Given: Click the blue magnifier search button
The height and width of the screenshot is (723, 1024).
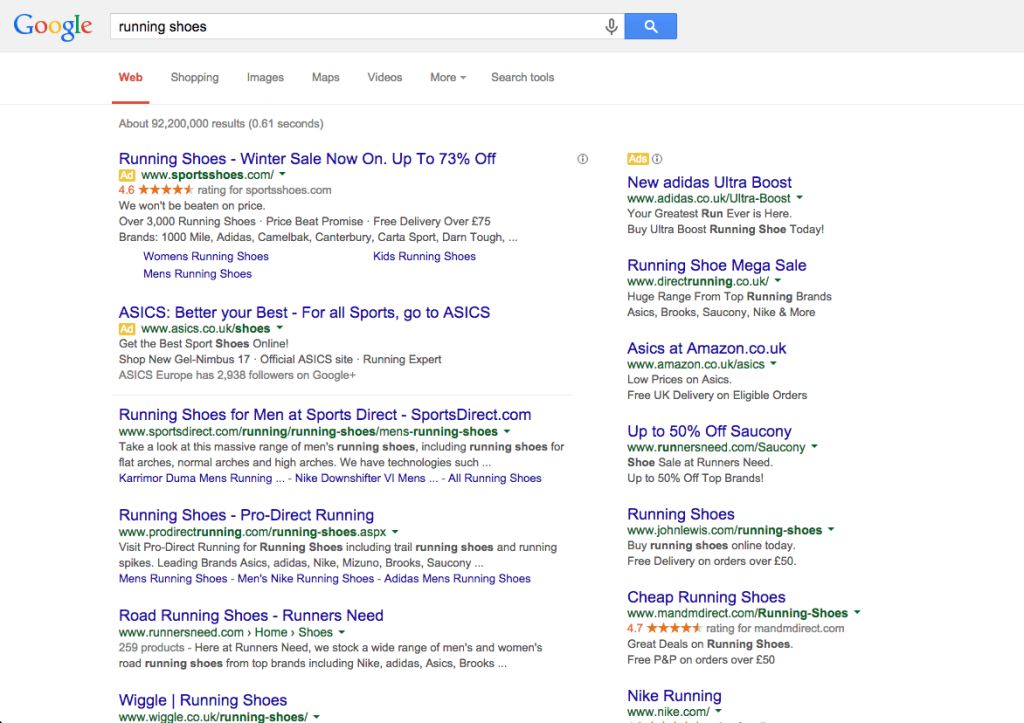Looking at the screenshot, I should click(x=650, y=26).
